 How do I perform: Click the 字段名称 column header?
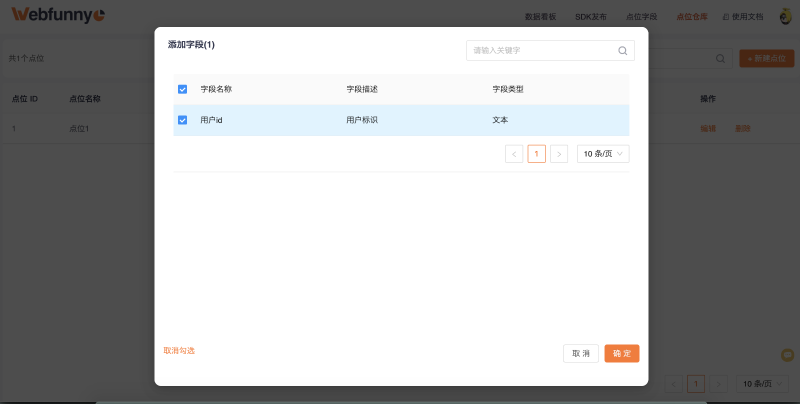pos(216,89)
